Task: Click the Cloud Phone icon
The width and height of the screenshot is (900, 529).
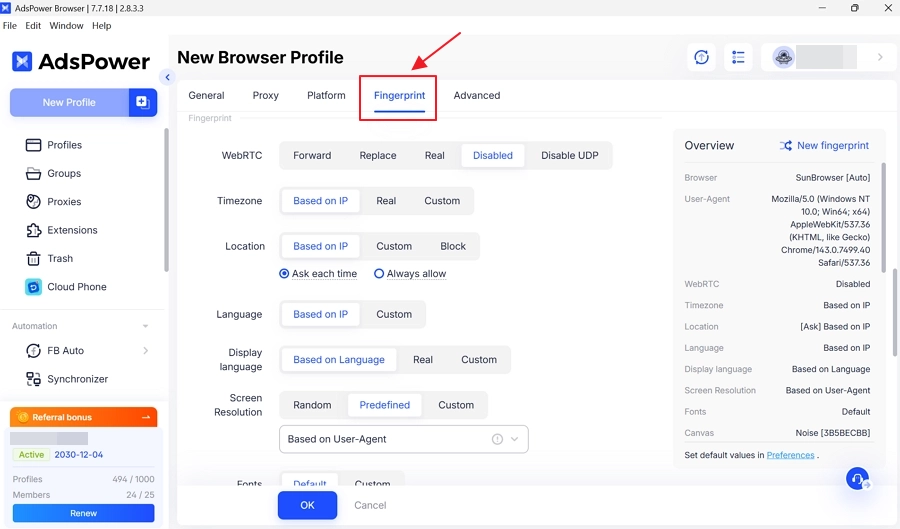Action: tap(33, 287)
